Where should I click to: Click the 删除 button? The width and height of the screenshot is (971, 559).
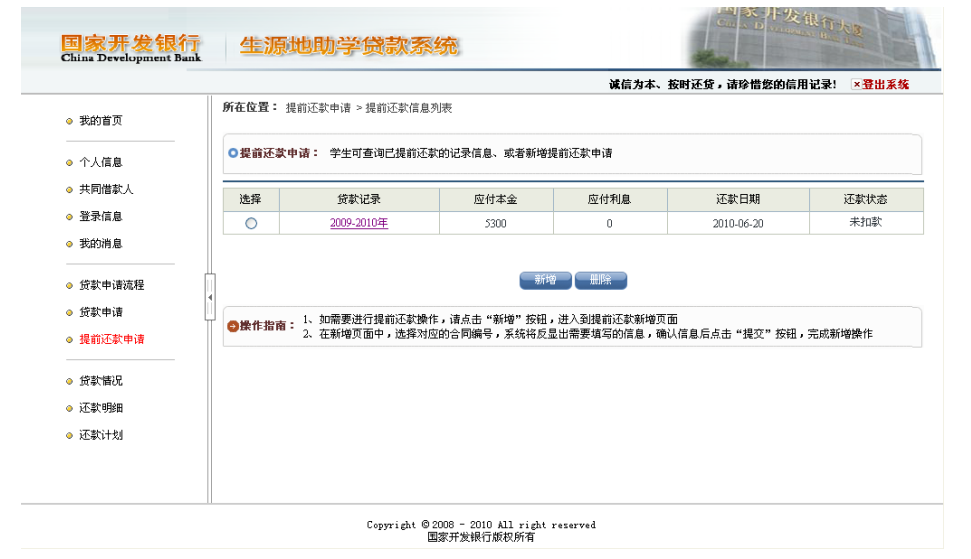pos(601,280)
